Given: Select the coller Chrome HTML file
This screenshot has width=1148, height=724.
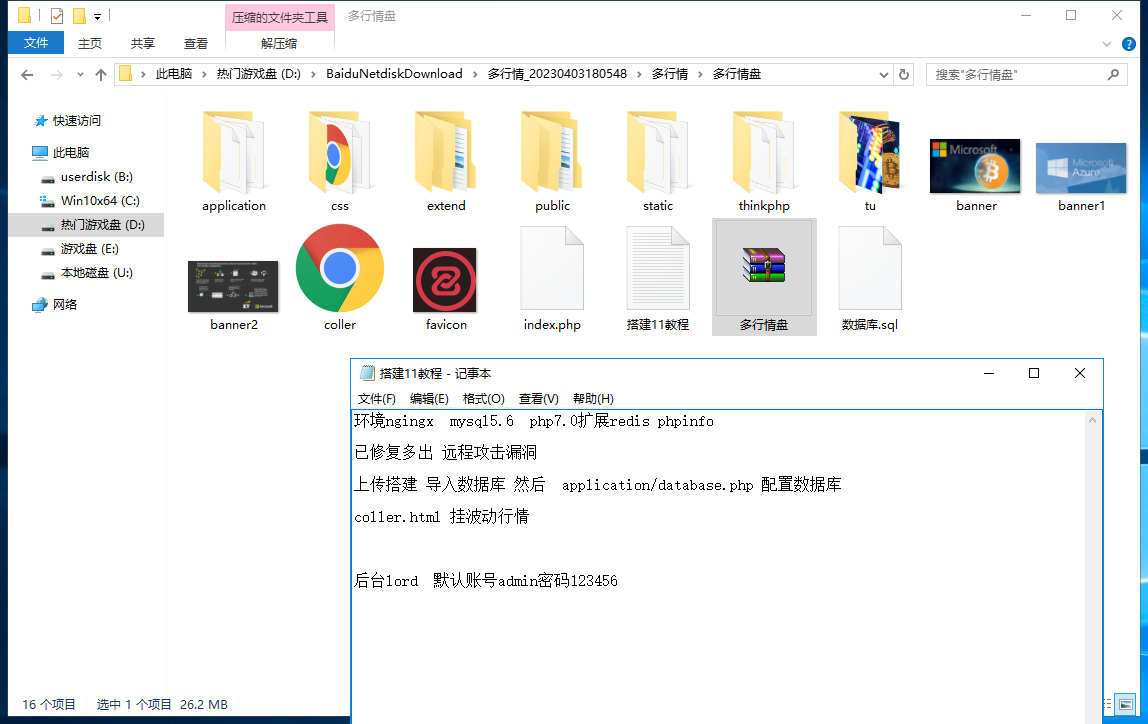Looking at the screenshot, I should [340, 268].
